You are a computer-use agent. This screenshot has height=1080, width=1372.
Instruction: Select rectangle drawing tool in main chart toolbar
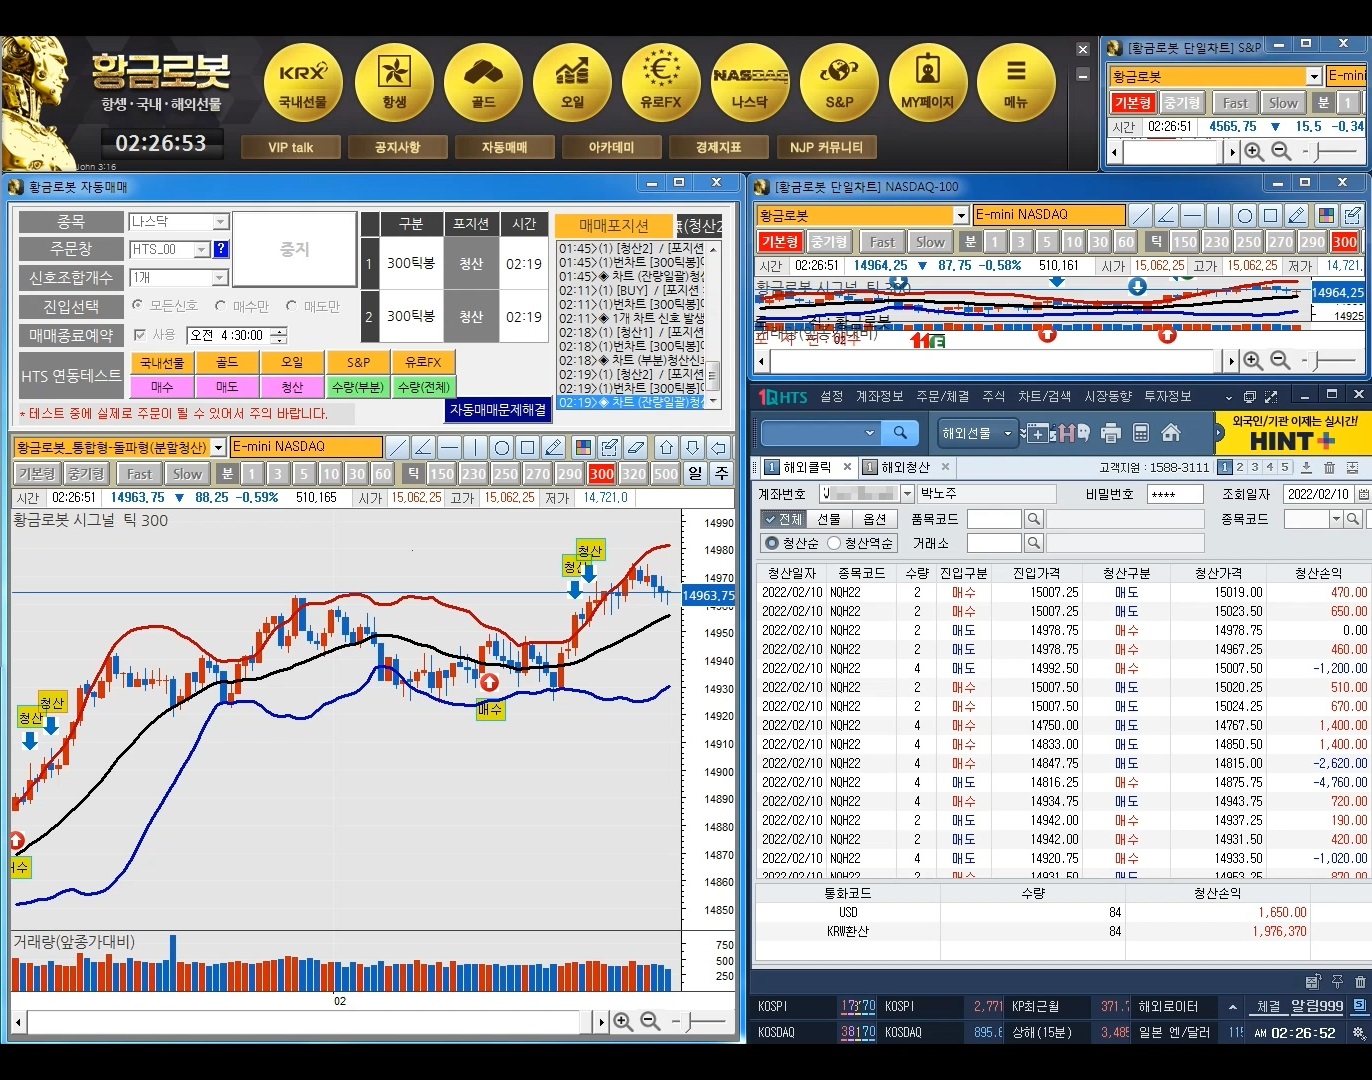point(527,447)
